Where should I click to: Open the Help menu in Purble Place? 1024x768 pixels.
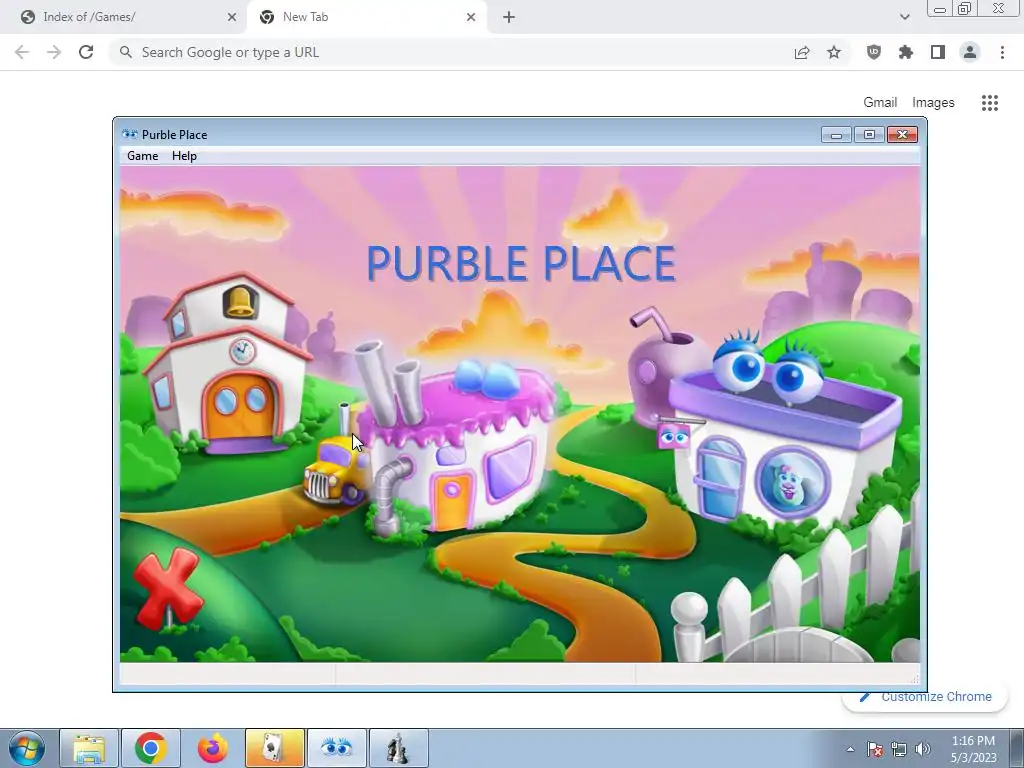[184, 155]
